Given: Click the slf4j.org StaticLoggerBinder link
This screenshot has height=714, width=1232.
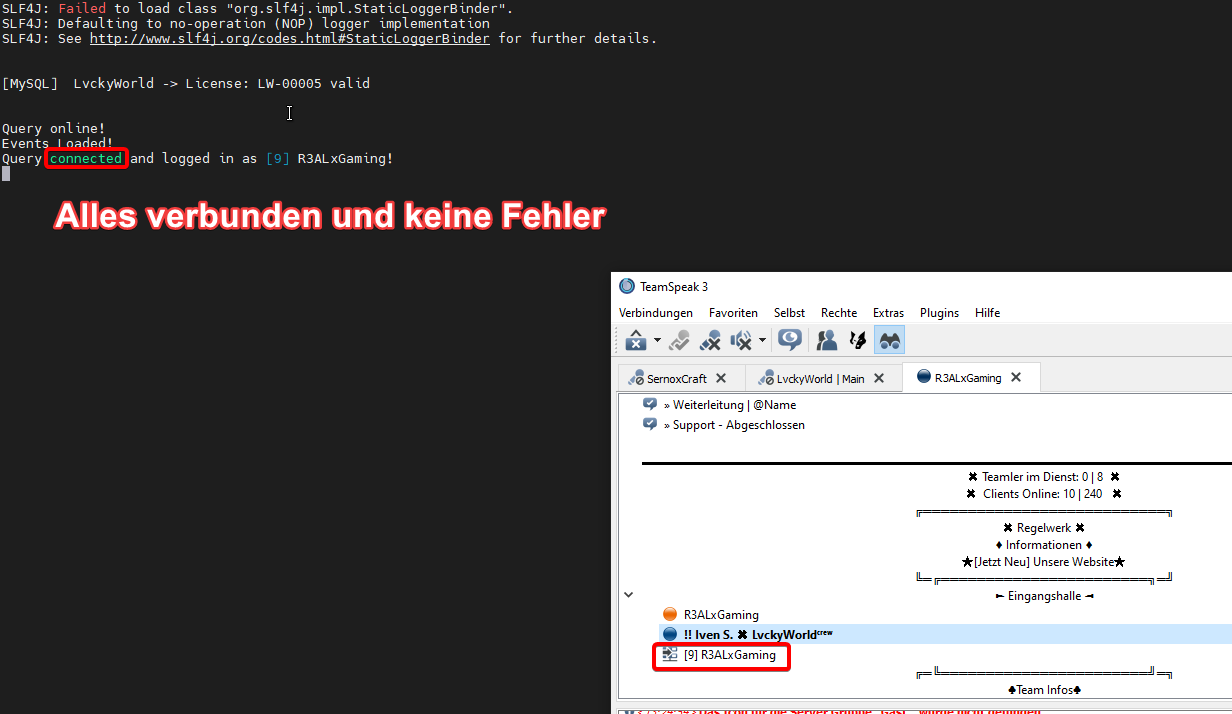Looking at the screenshot, I should click(x=289, y=39).
